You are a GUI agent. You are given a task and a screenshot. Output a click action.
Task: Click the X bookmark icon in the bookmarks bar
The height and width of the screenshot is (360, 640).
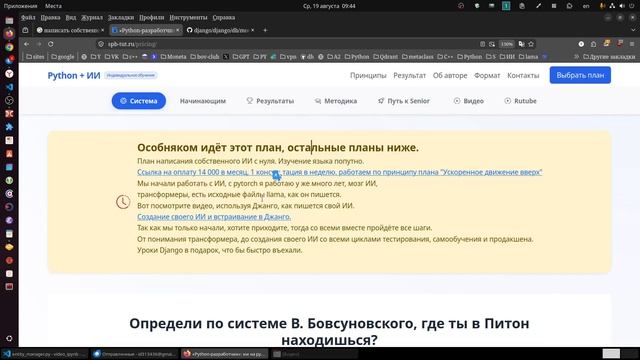226,57
